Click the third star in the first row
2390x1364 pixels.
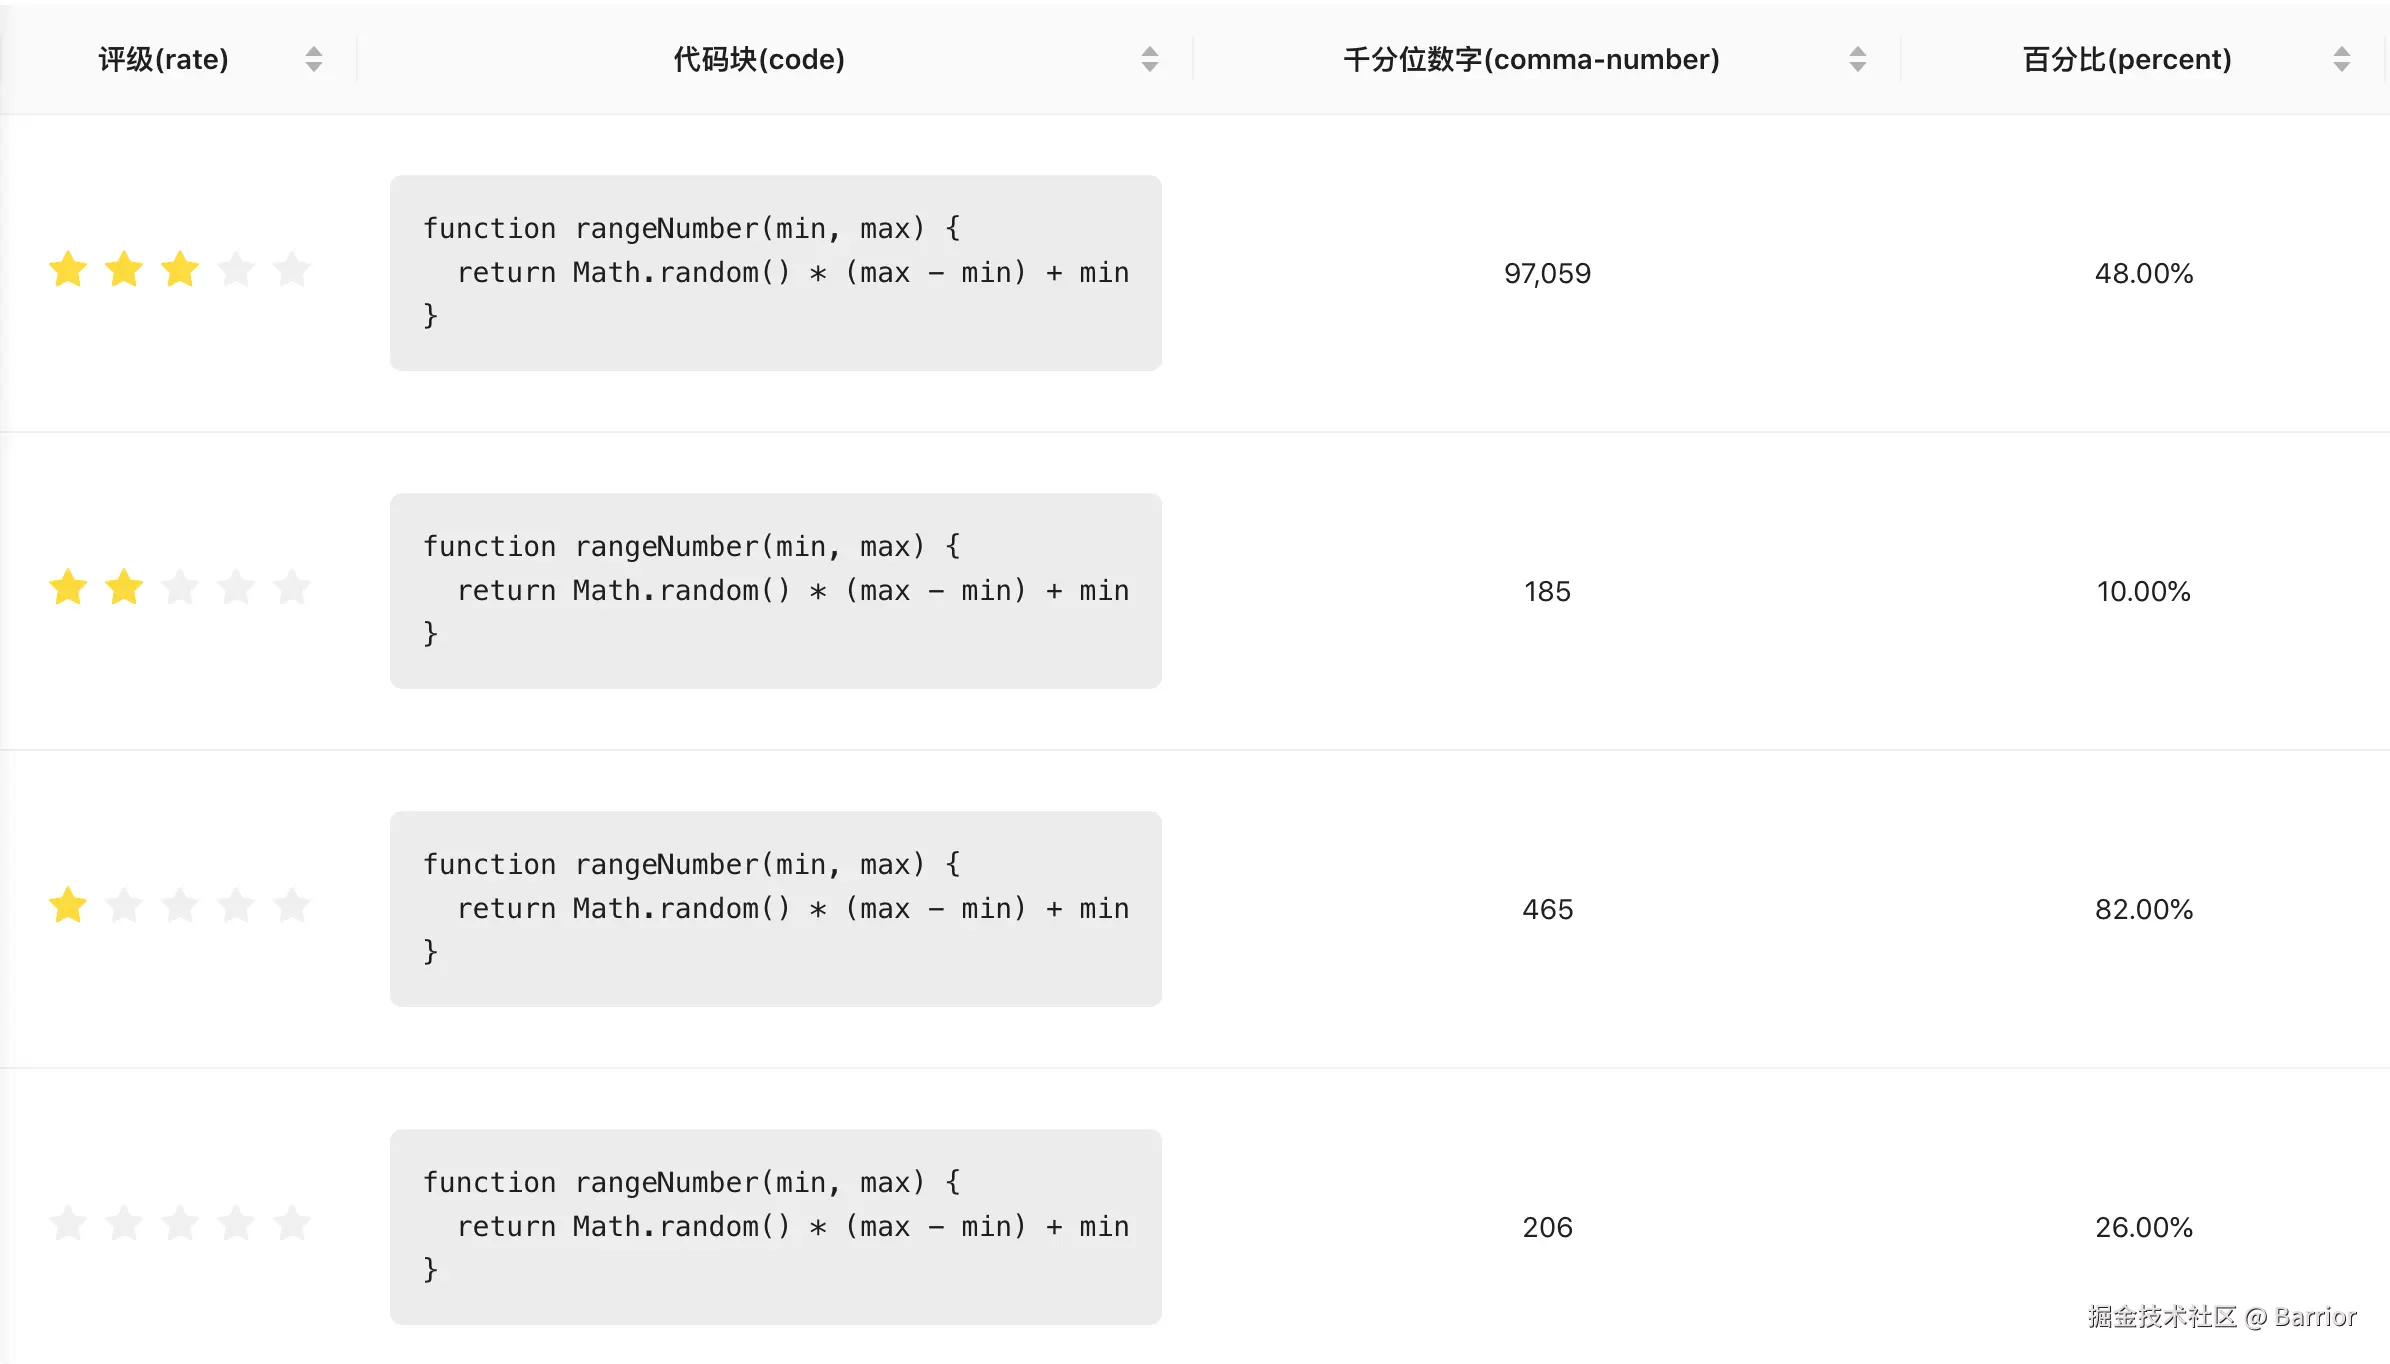180,269
